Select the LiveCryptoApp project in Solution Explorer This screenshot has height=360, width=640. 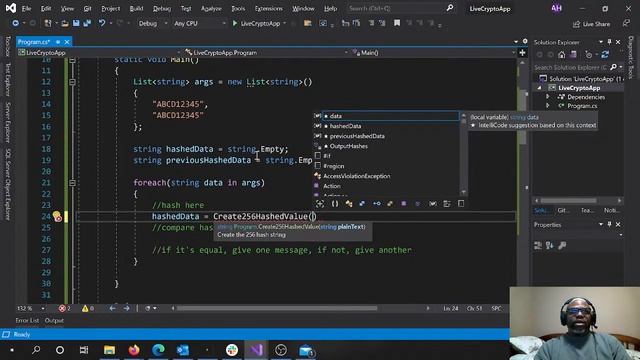click(579, 88)
